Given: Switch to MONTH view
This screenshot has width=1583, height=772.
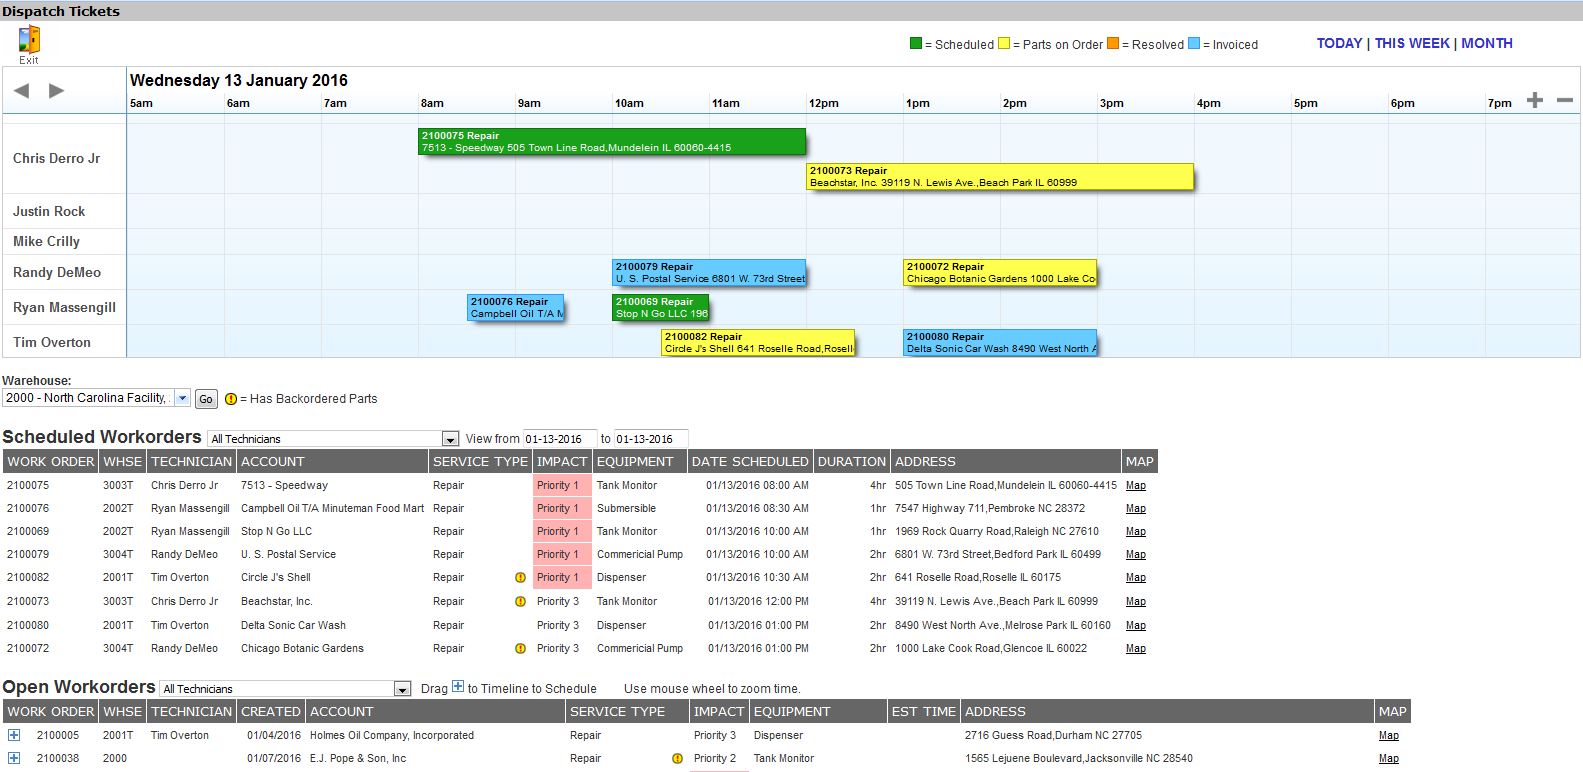Looking at the screenshot, I should click(x=1487, y=43).
